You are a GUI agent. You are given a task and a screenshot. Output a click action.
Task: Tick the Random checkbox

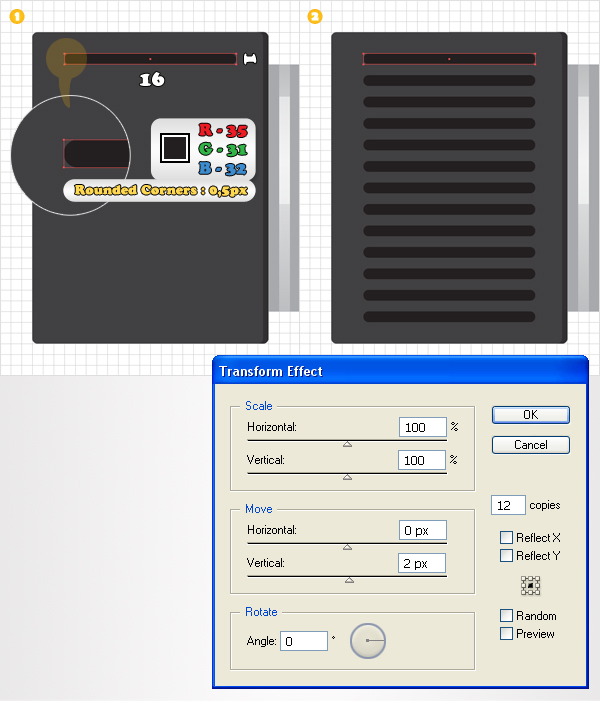pyautogui.click(x=506, y=616)
